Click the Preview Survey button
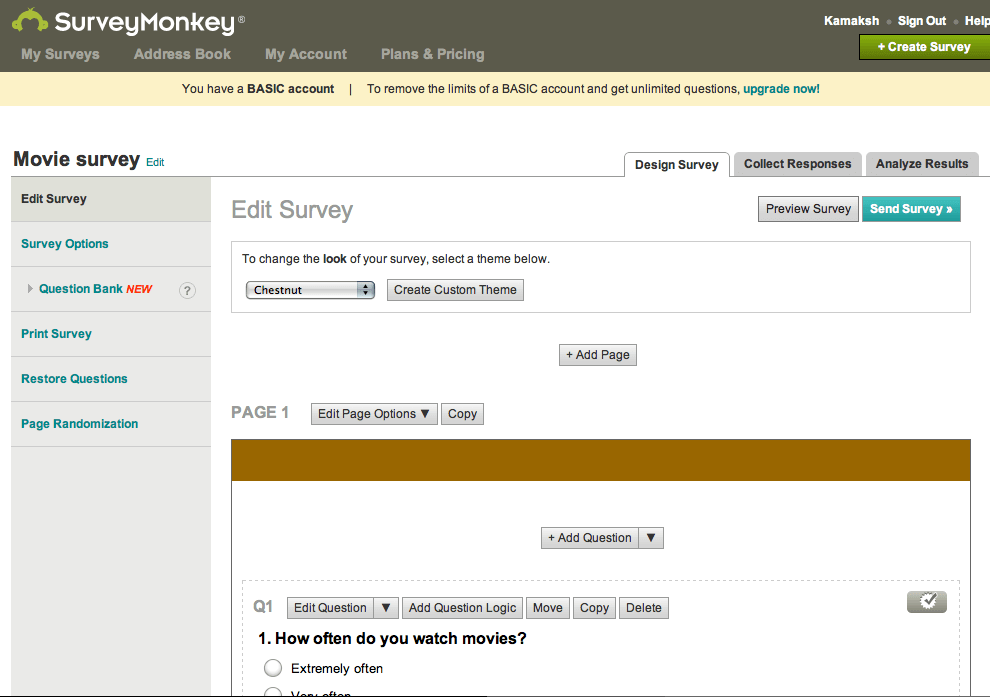The image size is (990, 697). (x=808, y=209)
